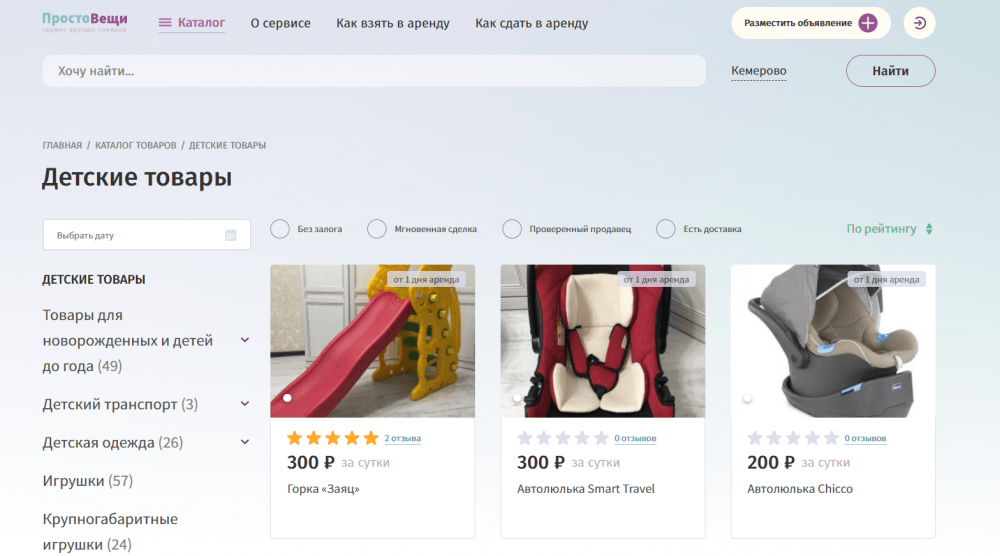Click the Разместить объявление button

point(811,23)
